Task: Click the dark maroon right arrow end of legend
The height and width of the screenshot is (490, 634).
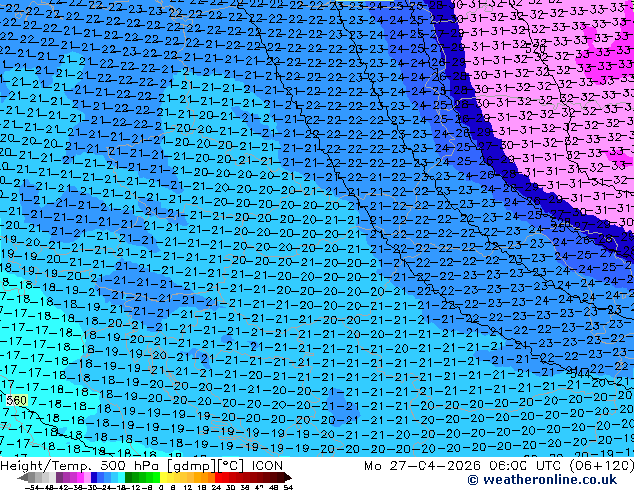Action: pos(287,477)
